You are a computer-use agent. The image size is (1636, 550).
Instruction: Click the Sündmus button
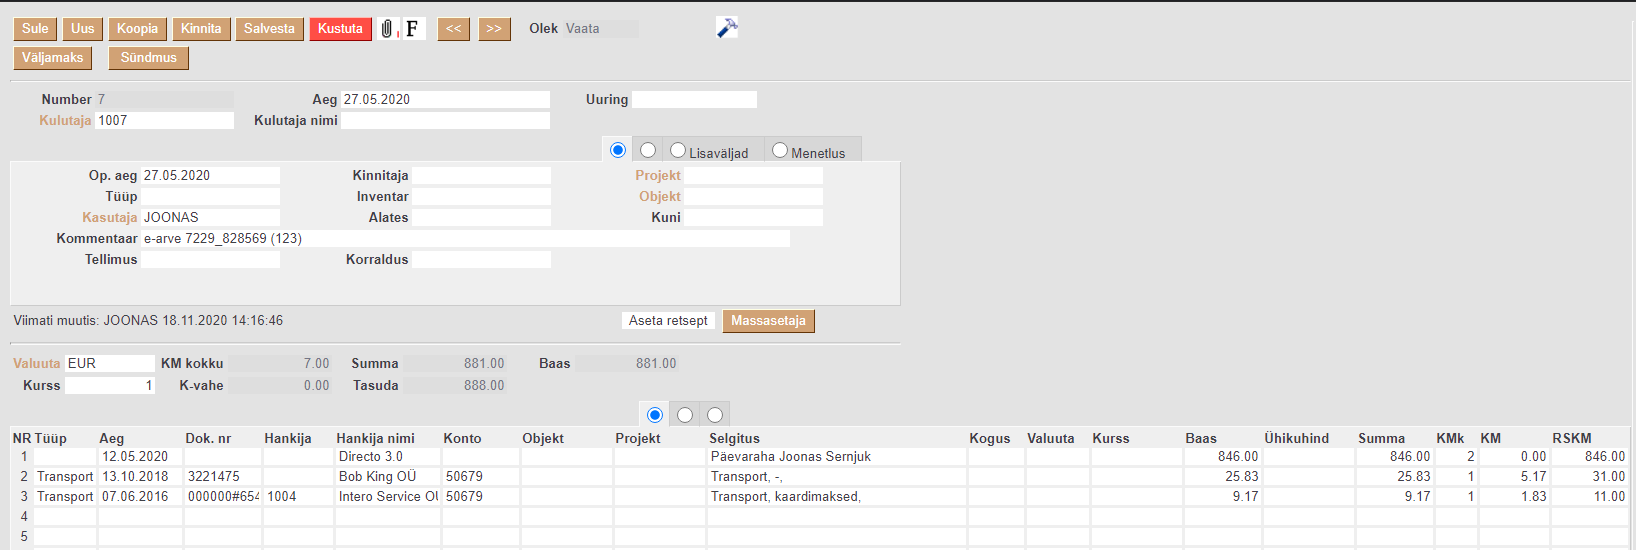coord(149,58)
